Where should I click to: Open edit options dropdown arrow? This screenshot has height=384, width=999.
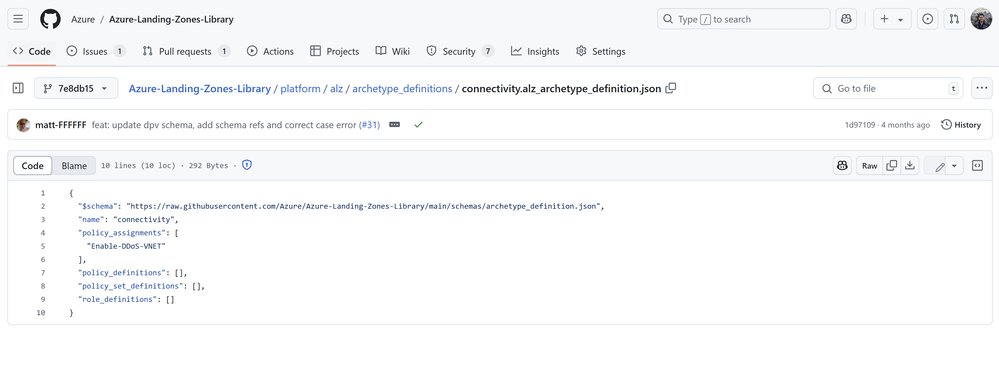pyautogui.click(x=954, y=166)
